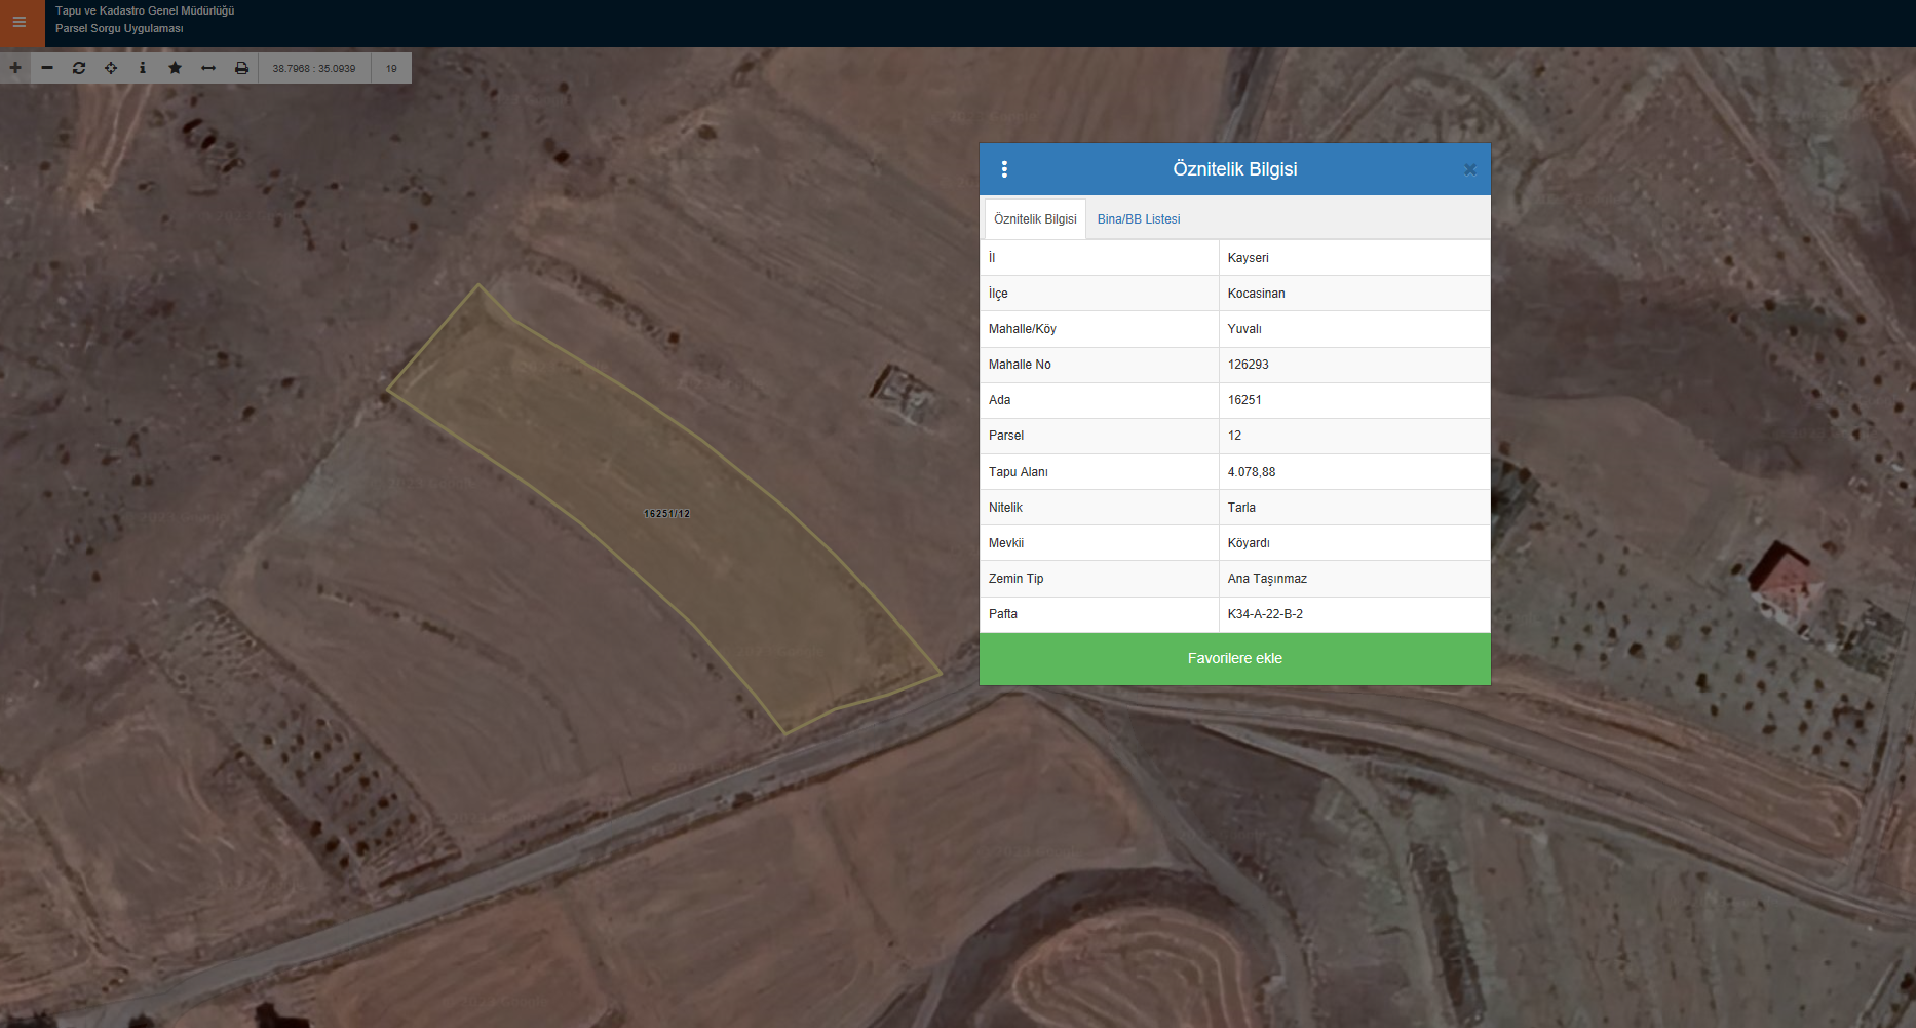
Task: Click the Mahalle/Köy row label
Action: click(x=1022, y=329)
